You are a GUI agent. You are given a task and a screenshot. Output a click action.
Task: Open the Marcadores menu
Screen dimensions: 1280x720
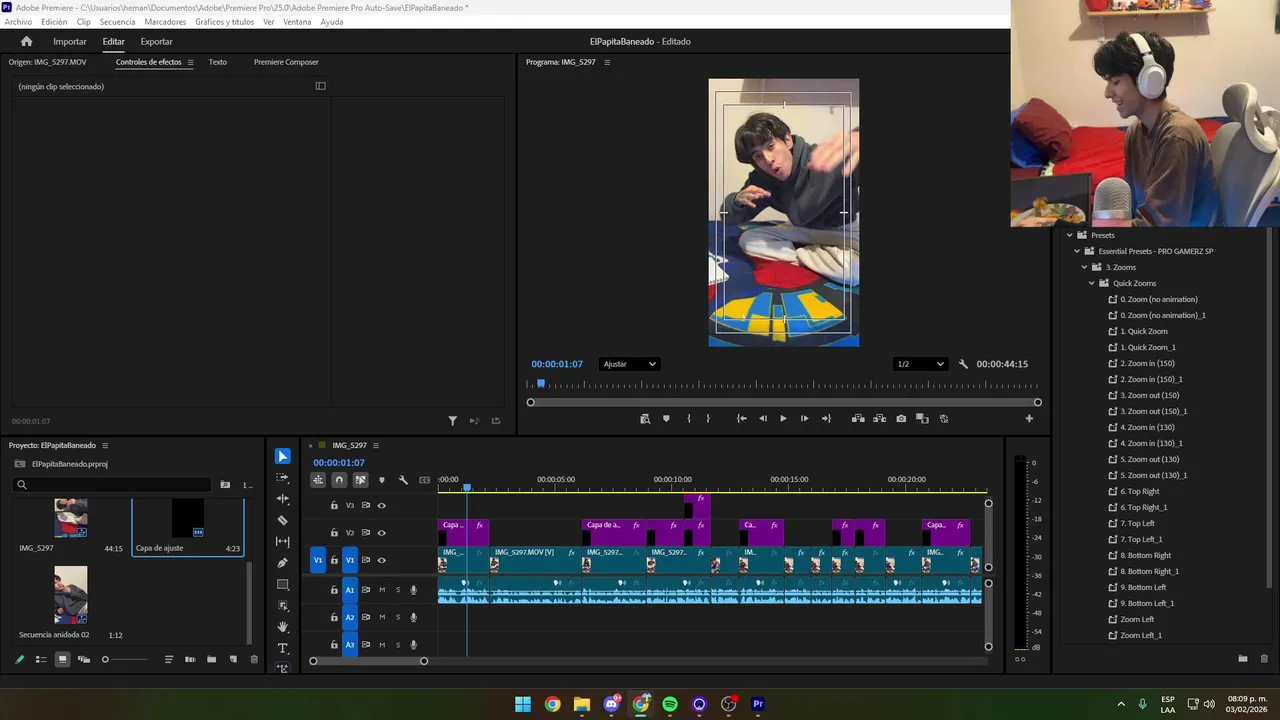(x=165, y=22)
